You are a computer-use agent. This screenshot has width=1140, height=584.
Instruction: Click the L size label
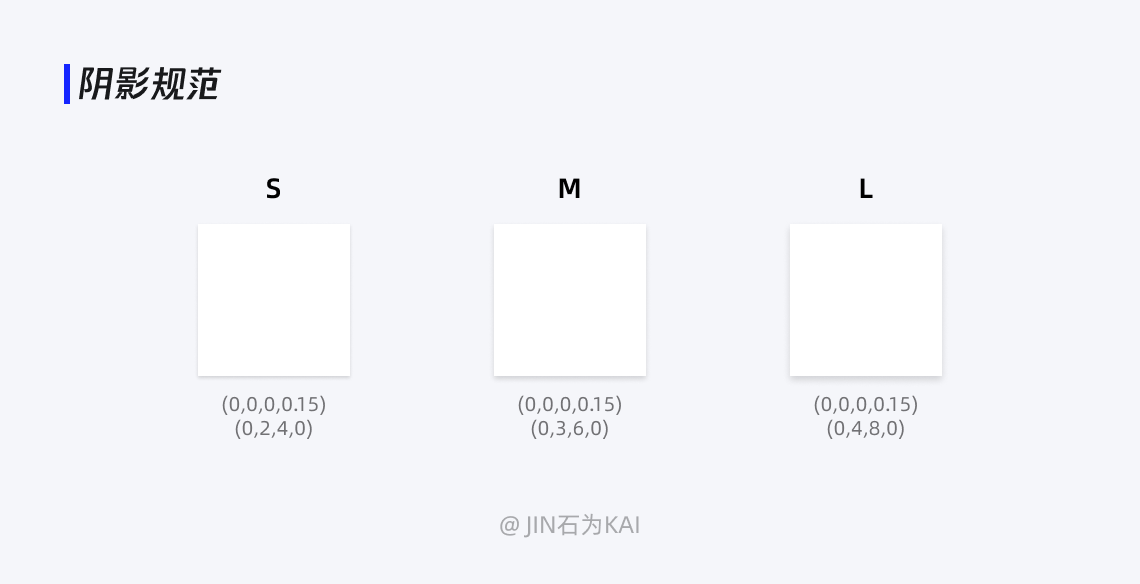coord(865,189)
